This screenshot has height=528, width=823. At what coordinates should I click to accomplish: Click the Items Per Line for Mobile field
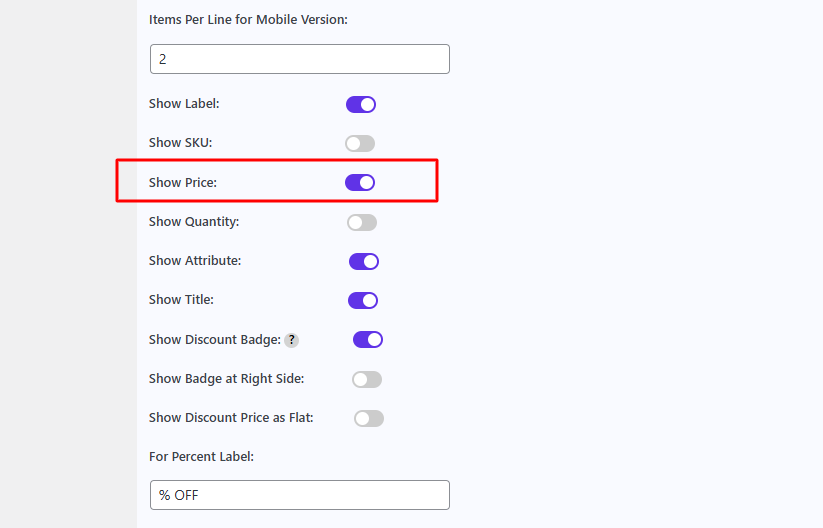point(300,59)
